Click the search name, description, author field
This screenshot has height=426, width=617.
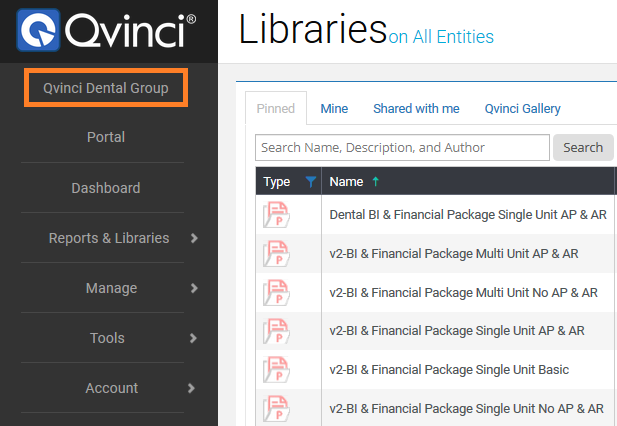click(402, 148)
